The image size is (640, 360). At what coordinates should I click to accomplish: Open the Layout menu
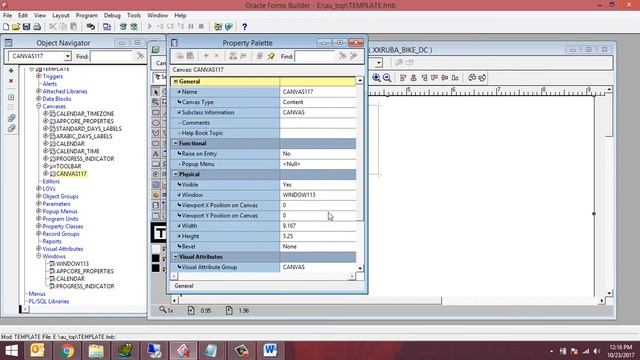(61, 16)
